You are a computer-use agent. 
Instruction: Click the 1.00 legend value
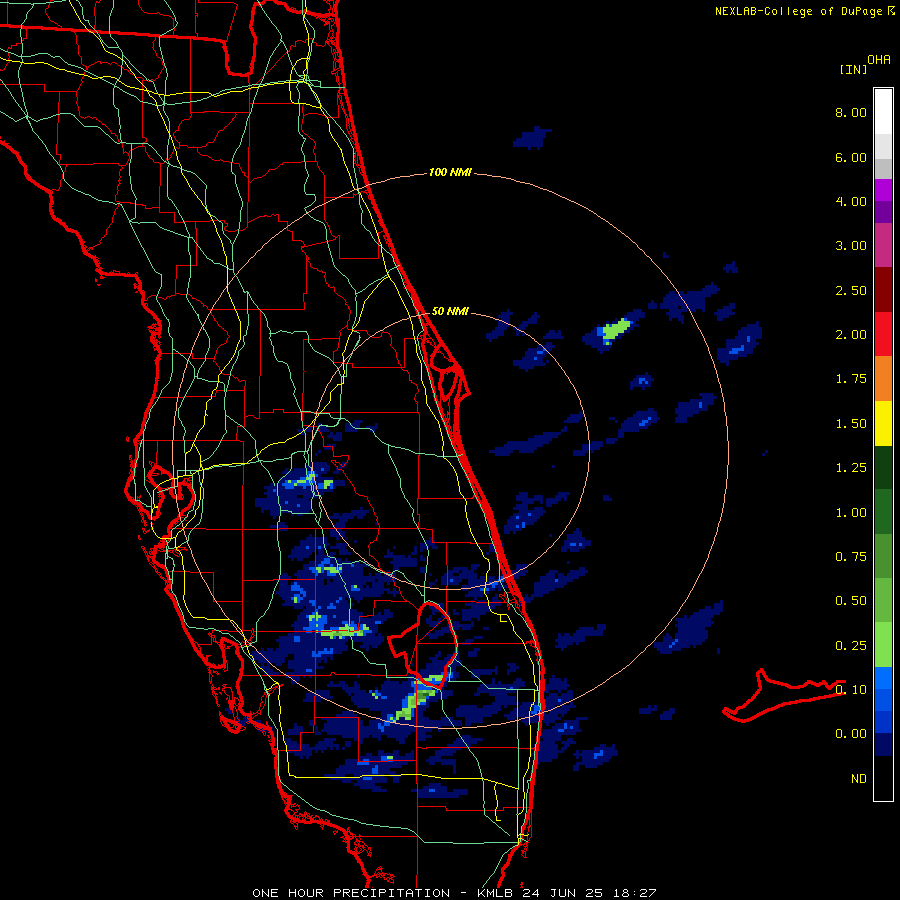(x=851, y=513)
